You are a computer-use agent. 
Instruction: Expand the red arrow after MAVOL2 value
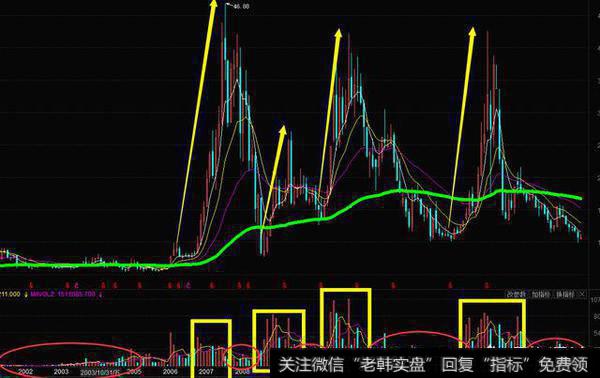pyautogui.click(x=100, y=294)
